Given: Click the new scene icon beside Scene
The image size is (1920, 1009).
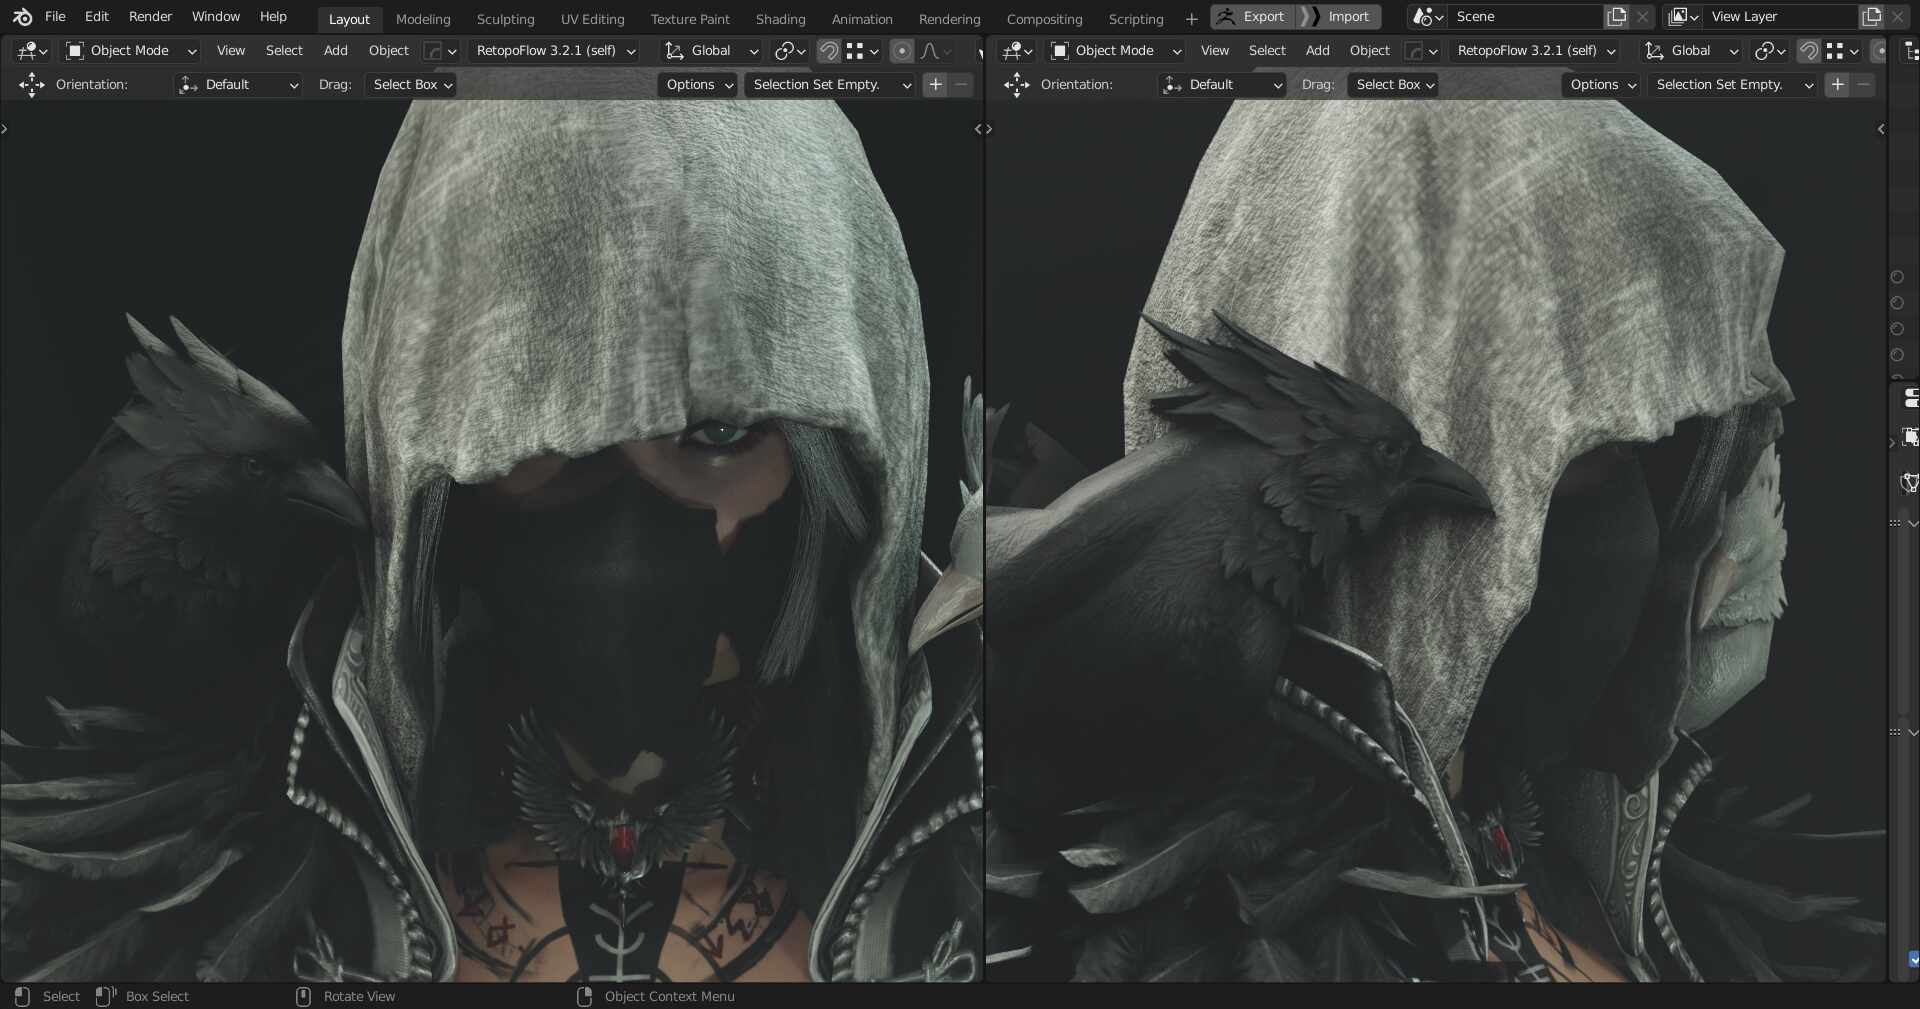Looking at the screenshot, I should tap(1616, 17).
